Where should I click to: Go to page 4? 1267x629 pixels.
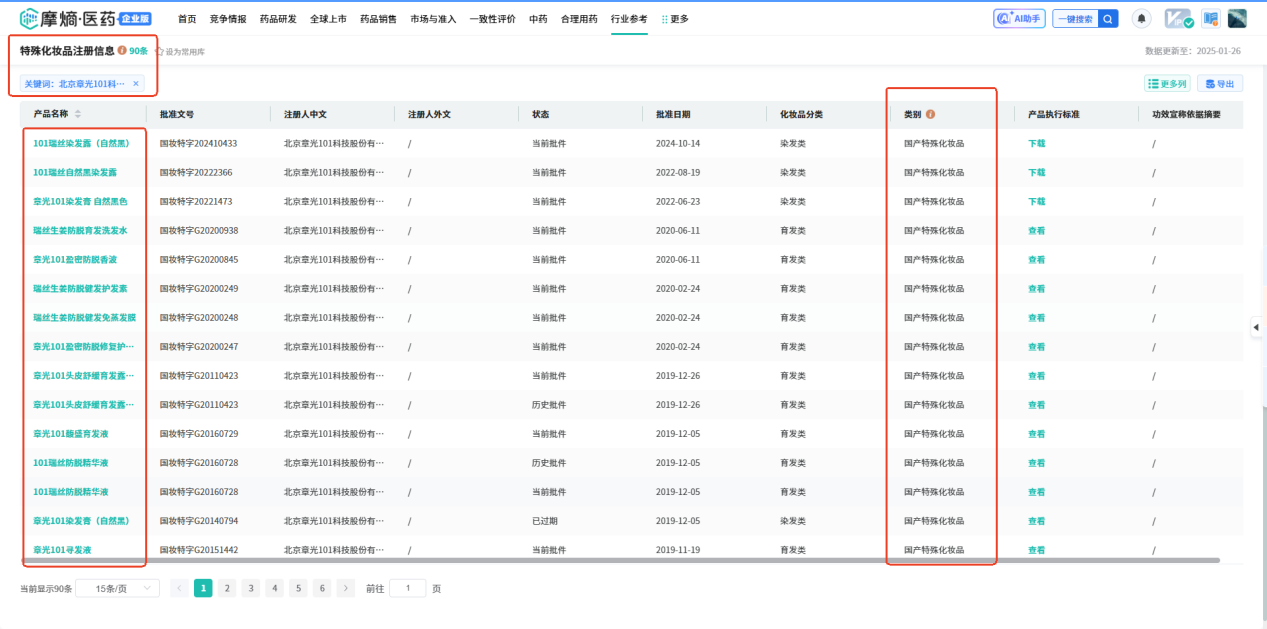click(275, 588)
